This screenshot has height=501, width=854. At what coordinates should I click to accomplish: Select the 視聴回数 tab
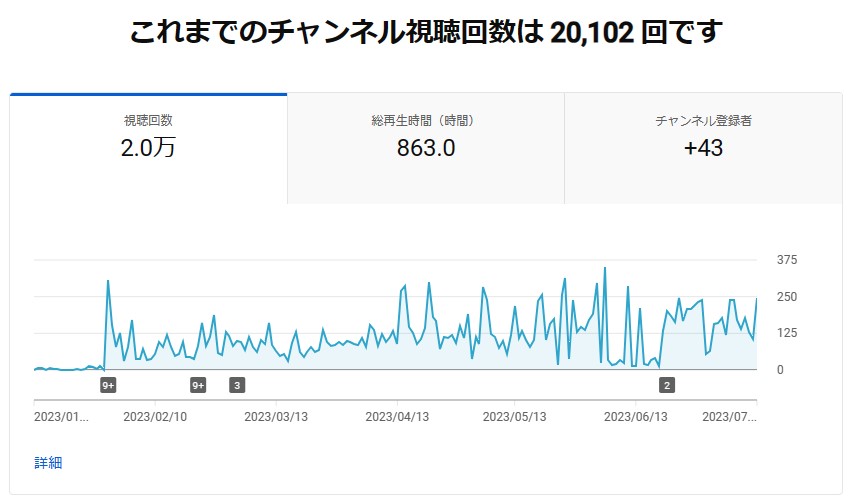pos(148,149)
